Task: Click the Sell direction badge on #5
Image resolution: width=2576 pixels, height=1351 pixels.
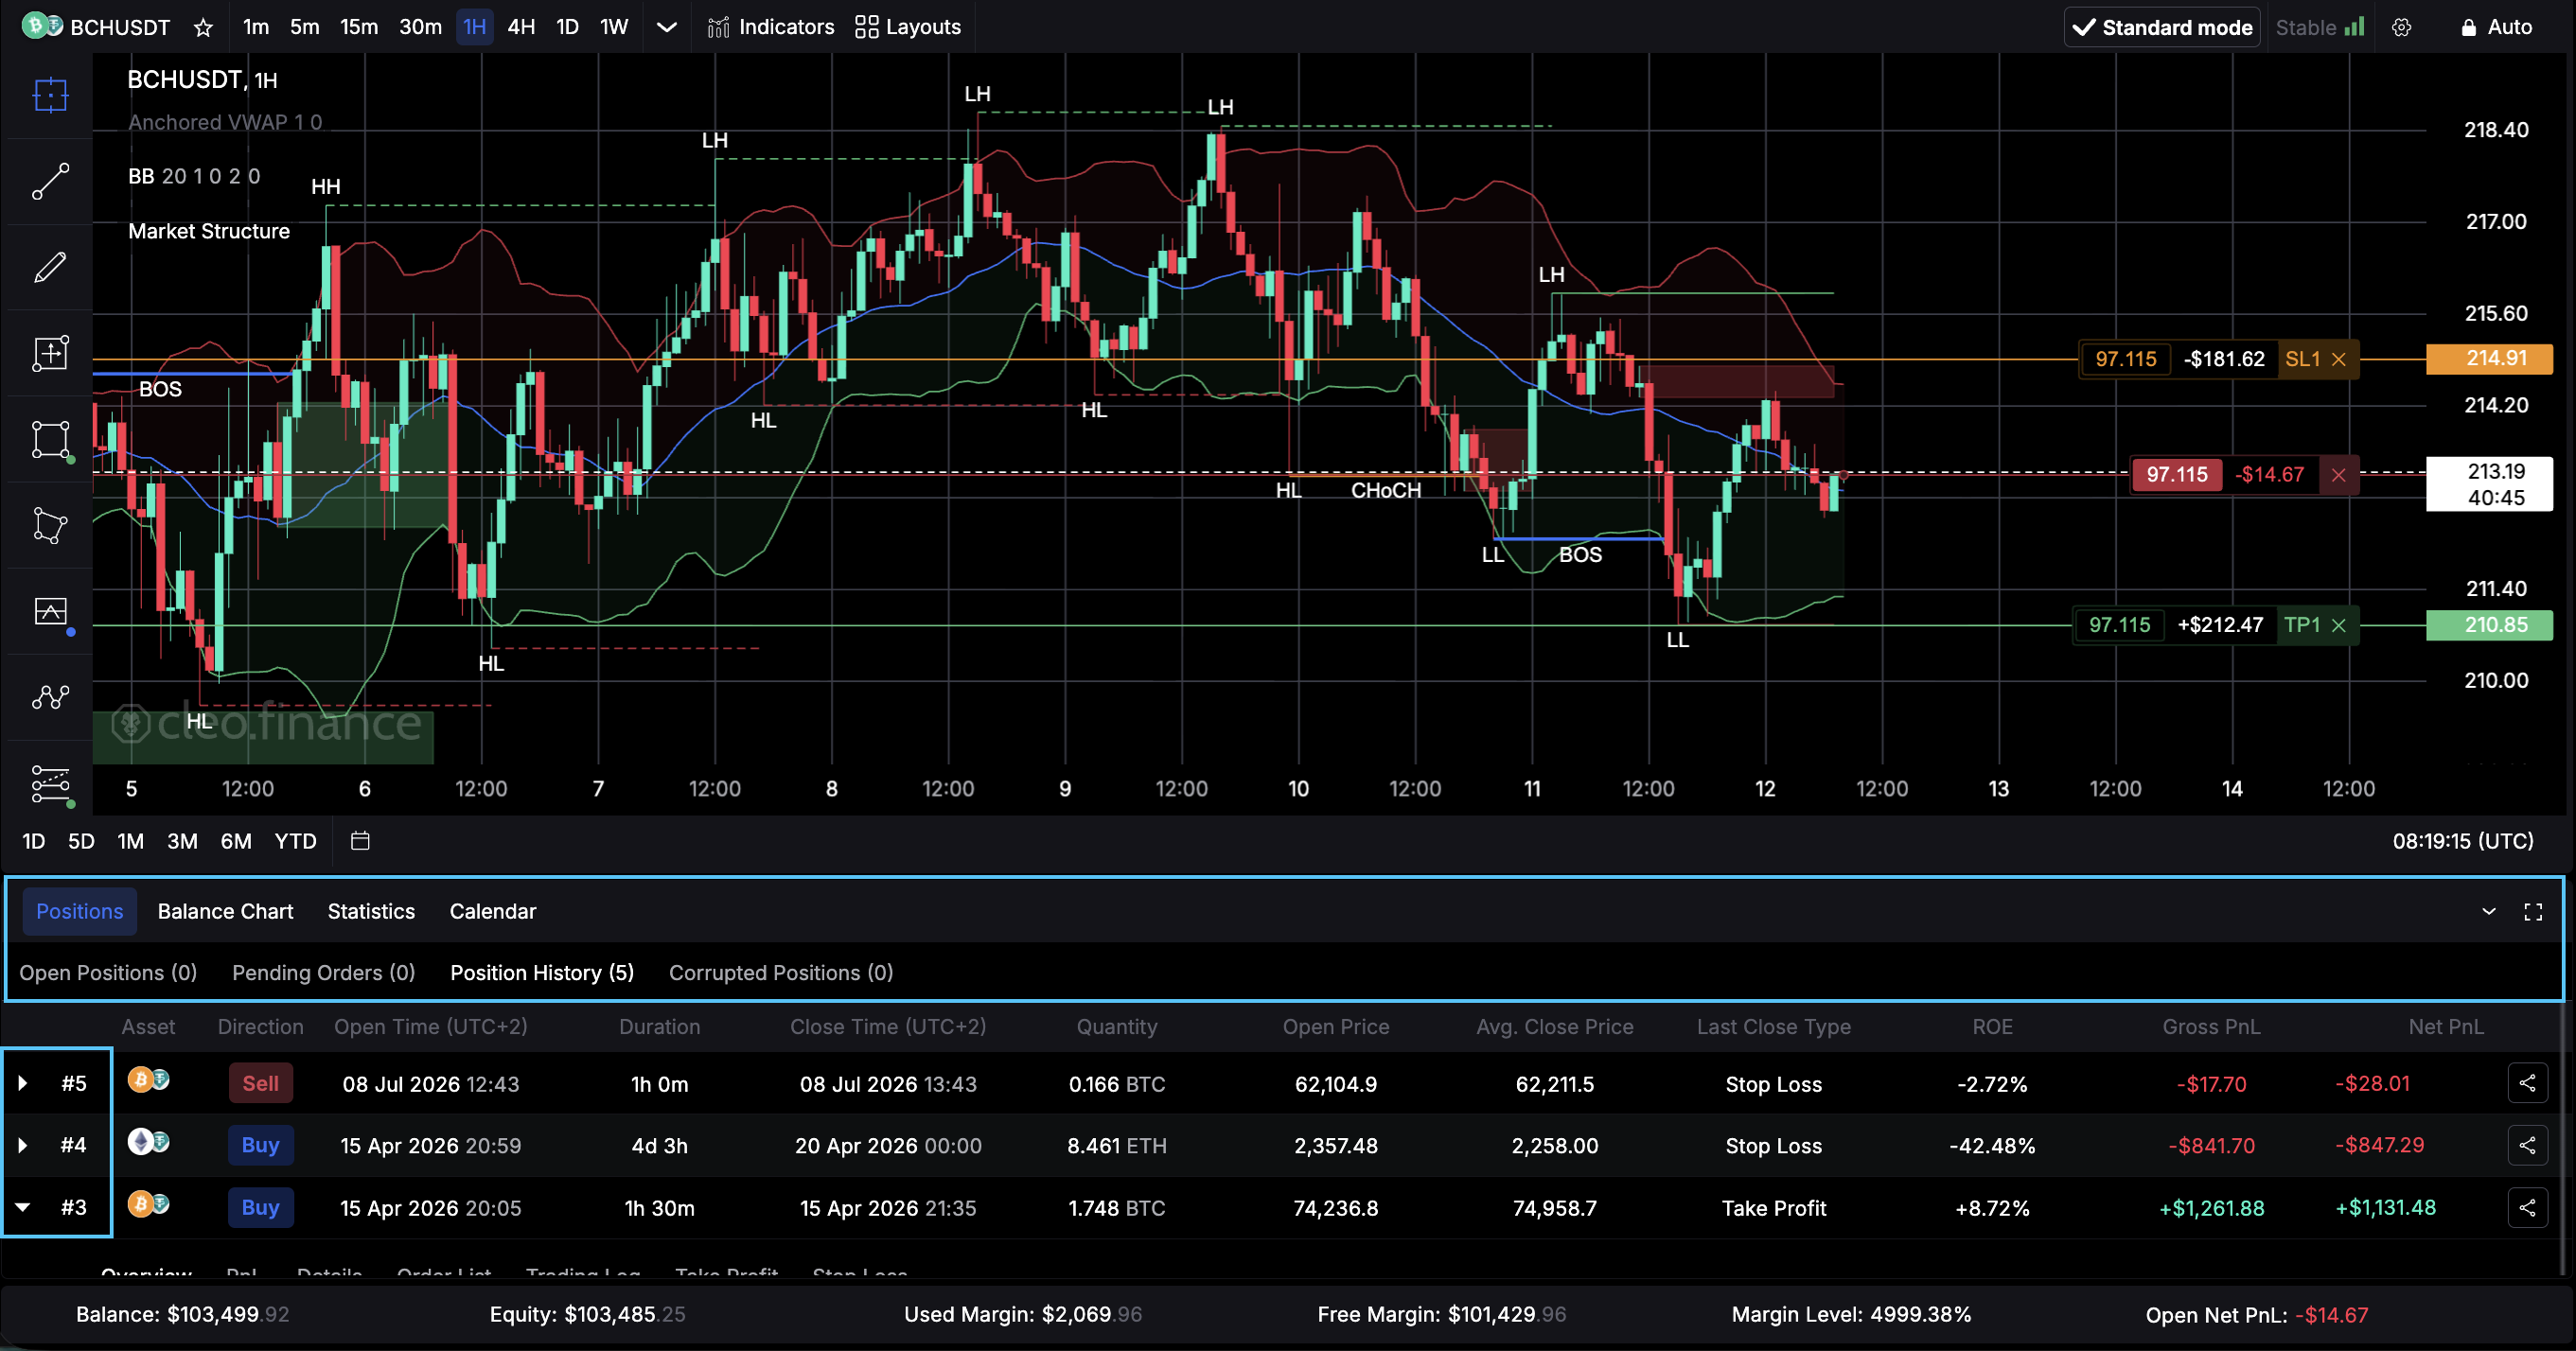Action: click(x=260, y=1083)
